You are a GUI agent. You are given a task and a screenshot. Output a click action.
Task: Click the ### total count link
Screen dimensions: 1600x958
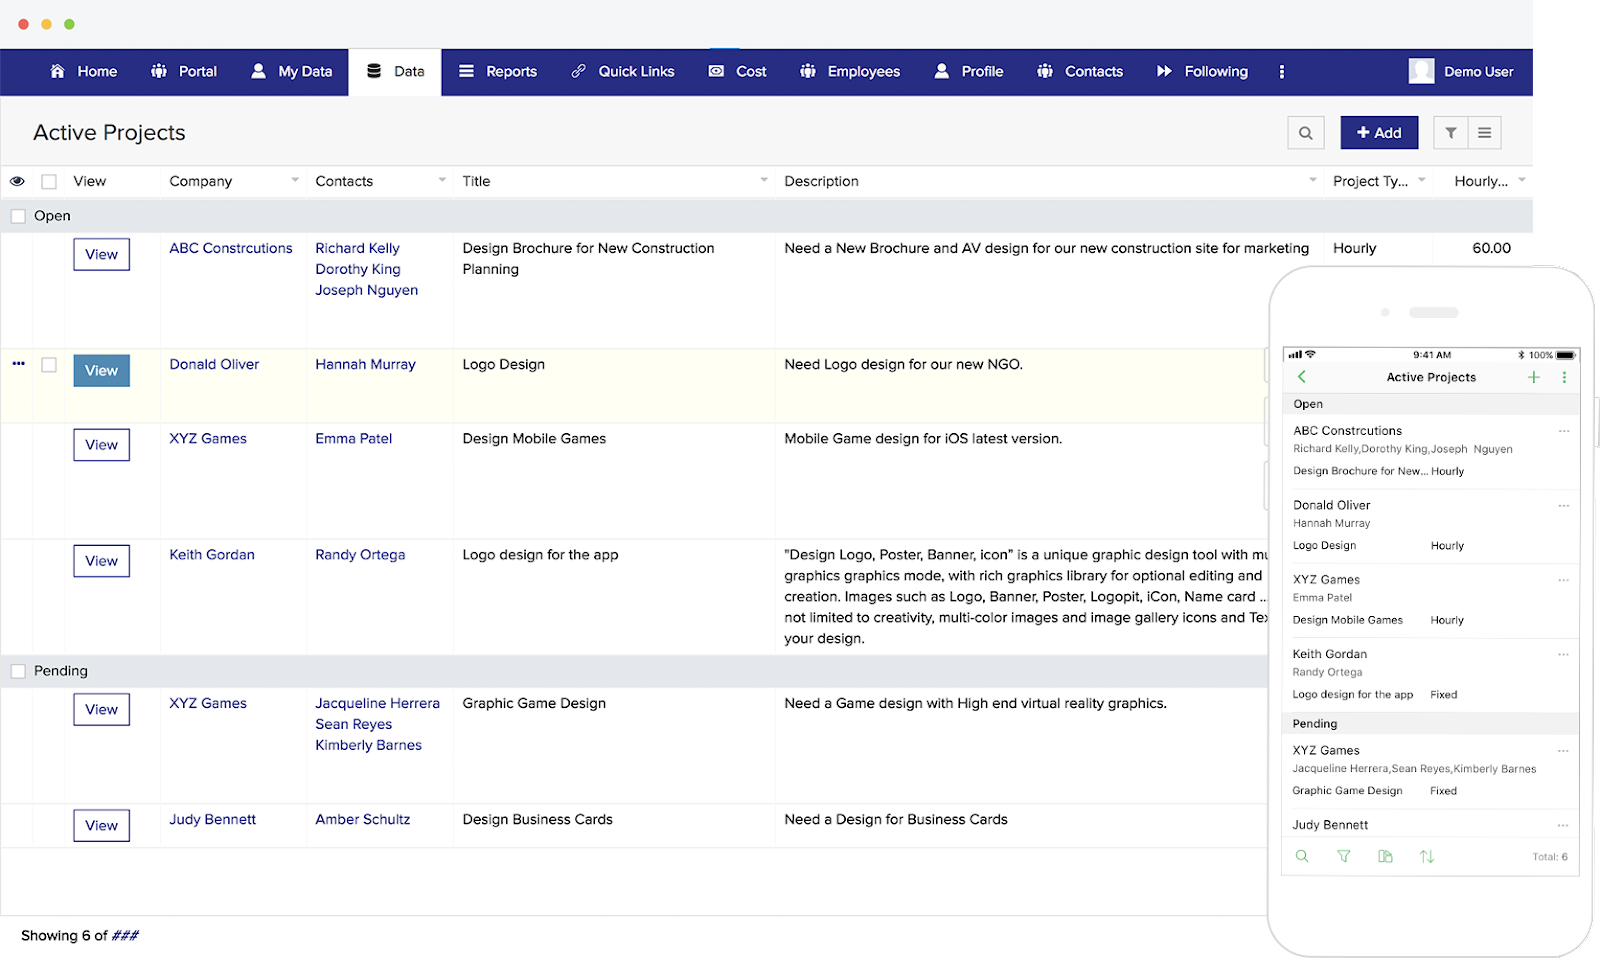click(125, 936)
